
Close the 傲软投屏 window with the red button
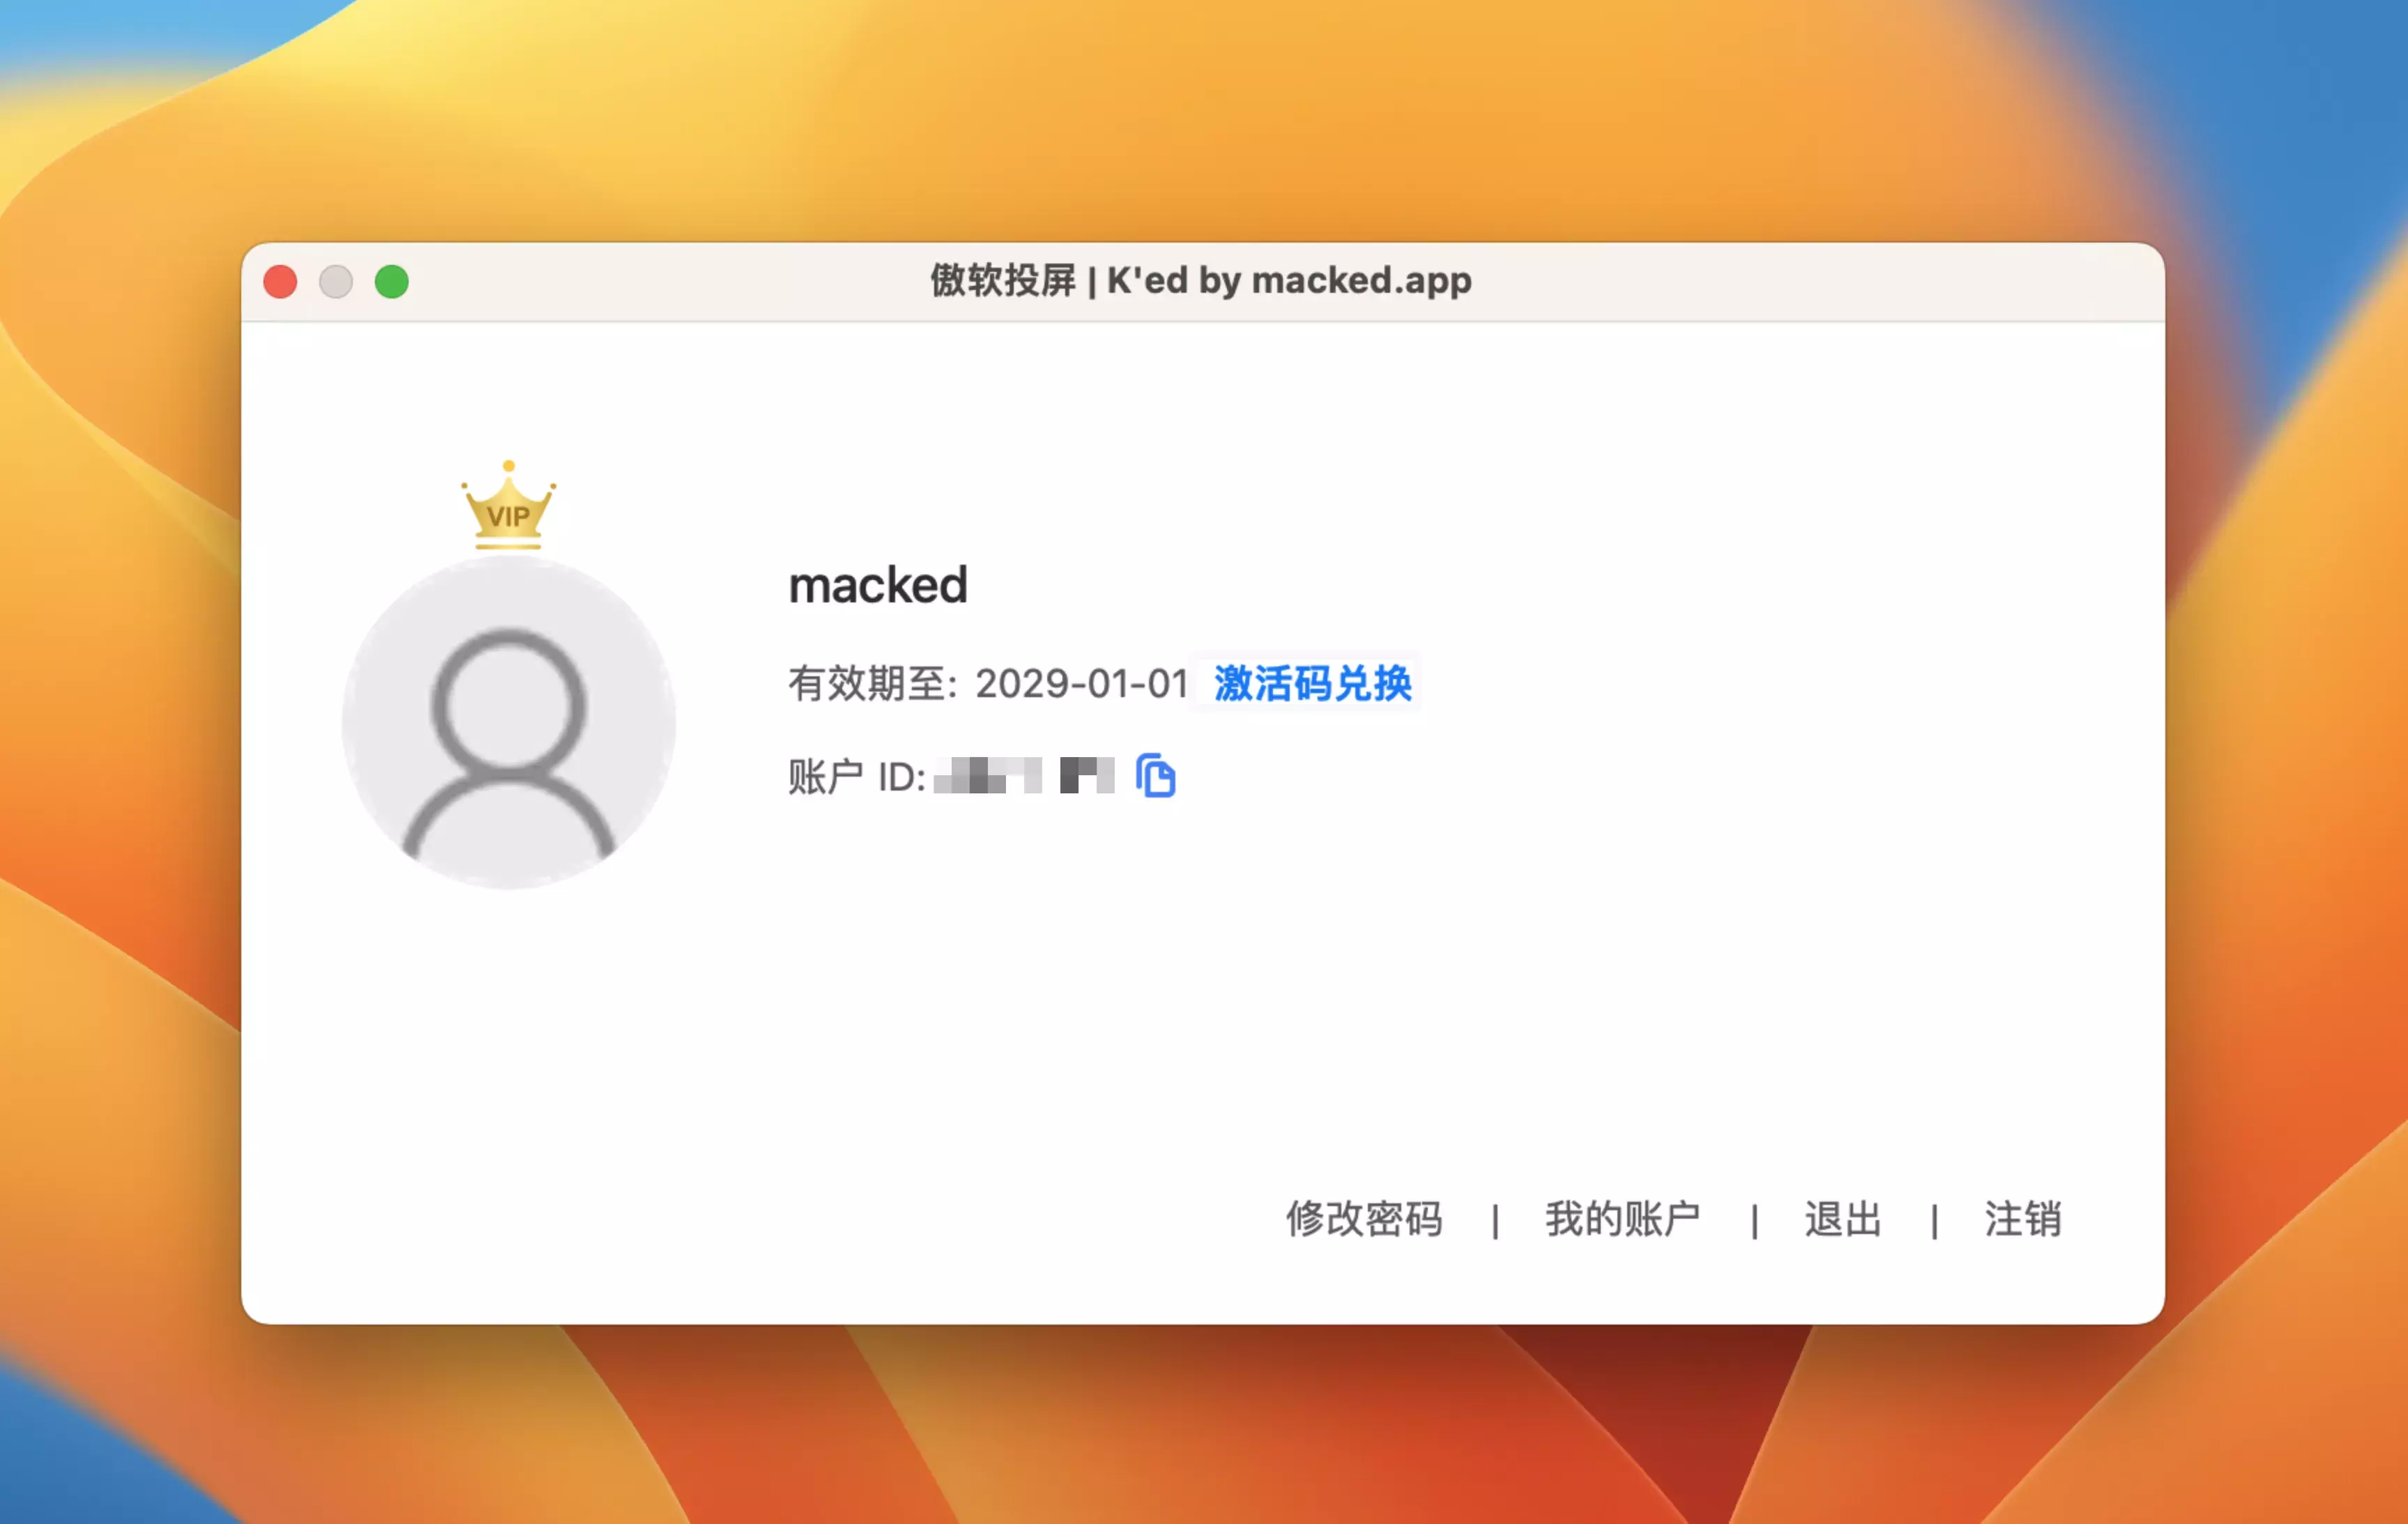tap(280, 282)
